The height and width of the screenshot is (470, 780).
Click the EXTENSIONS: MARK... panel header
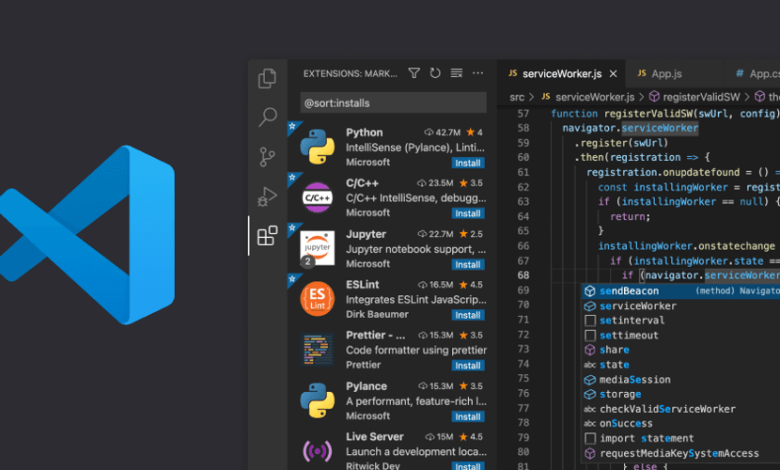pos(350,74)
